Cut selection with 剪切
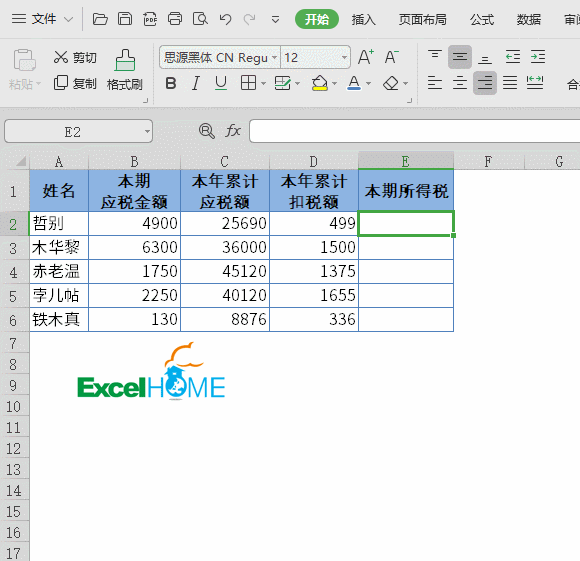This screenshot has width=580, height=561. tap(75, 57)
